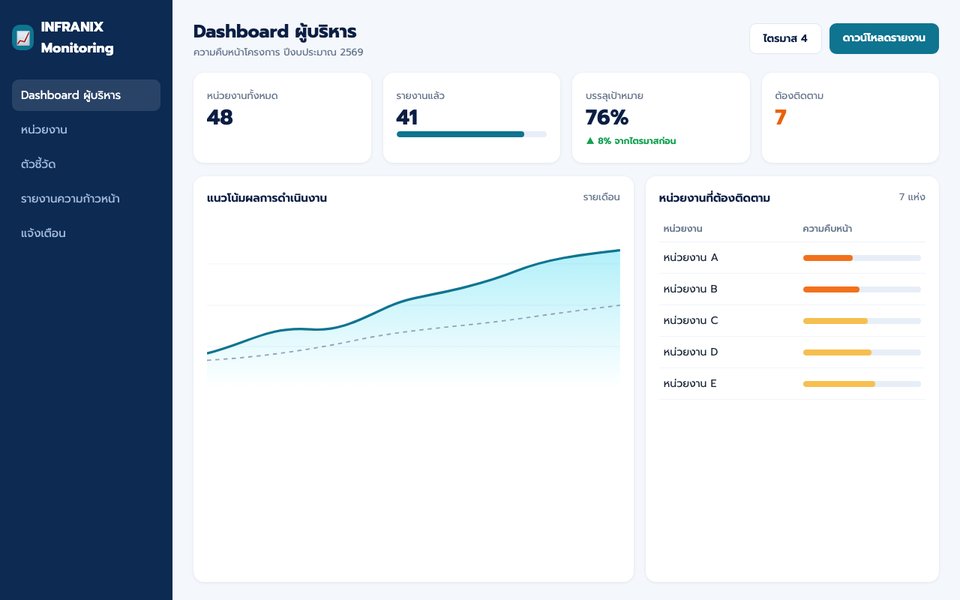Screen dimensions: 960x600
Task: Click the หน่วยงานทั้งหมด value 48
Action: pyautogui.click(x=220, y=117)
